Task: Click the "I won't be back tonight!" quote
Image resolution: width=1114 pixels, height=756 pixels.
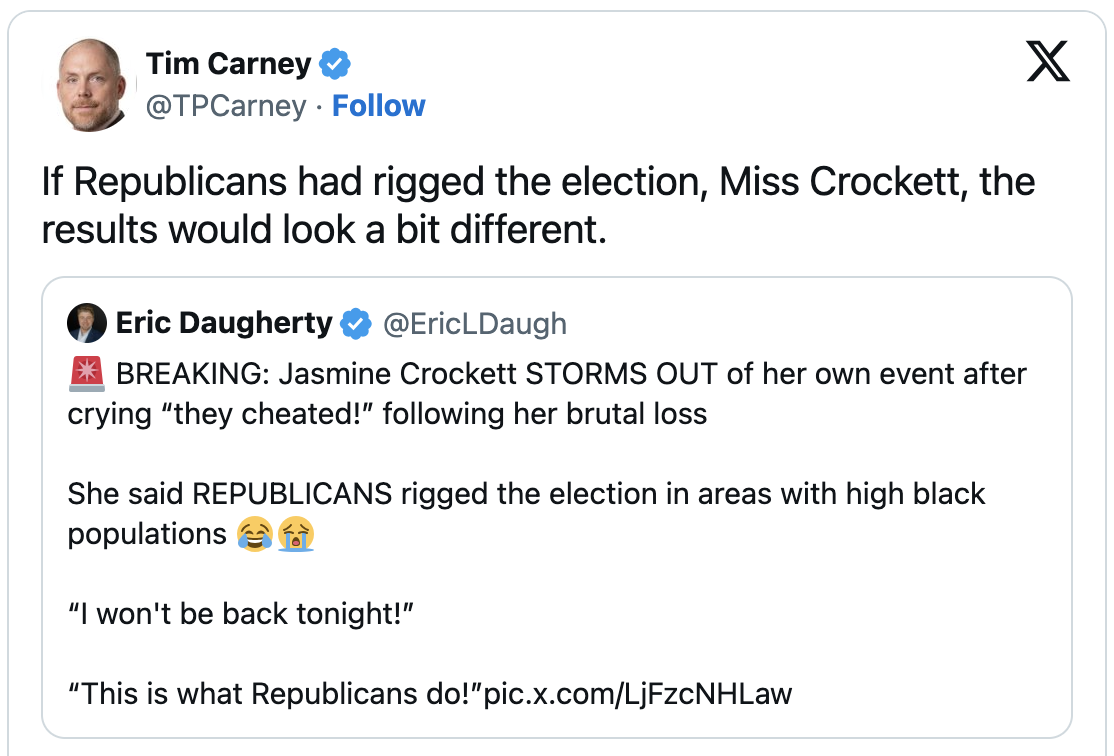Action: pyautogui.click(x=240, y=613)
